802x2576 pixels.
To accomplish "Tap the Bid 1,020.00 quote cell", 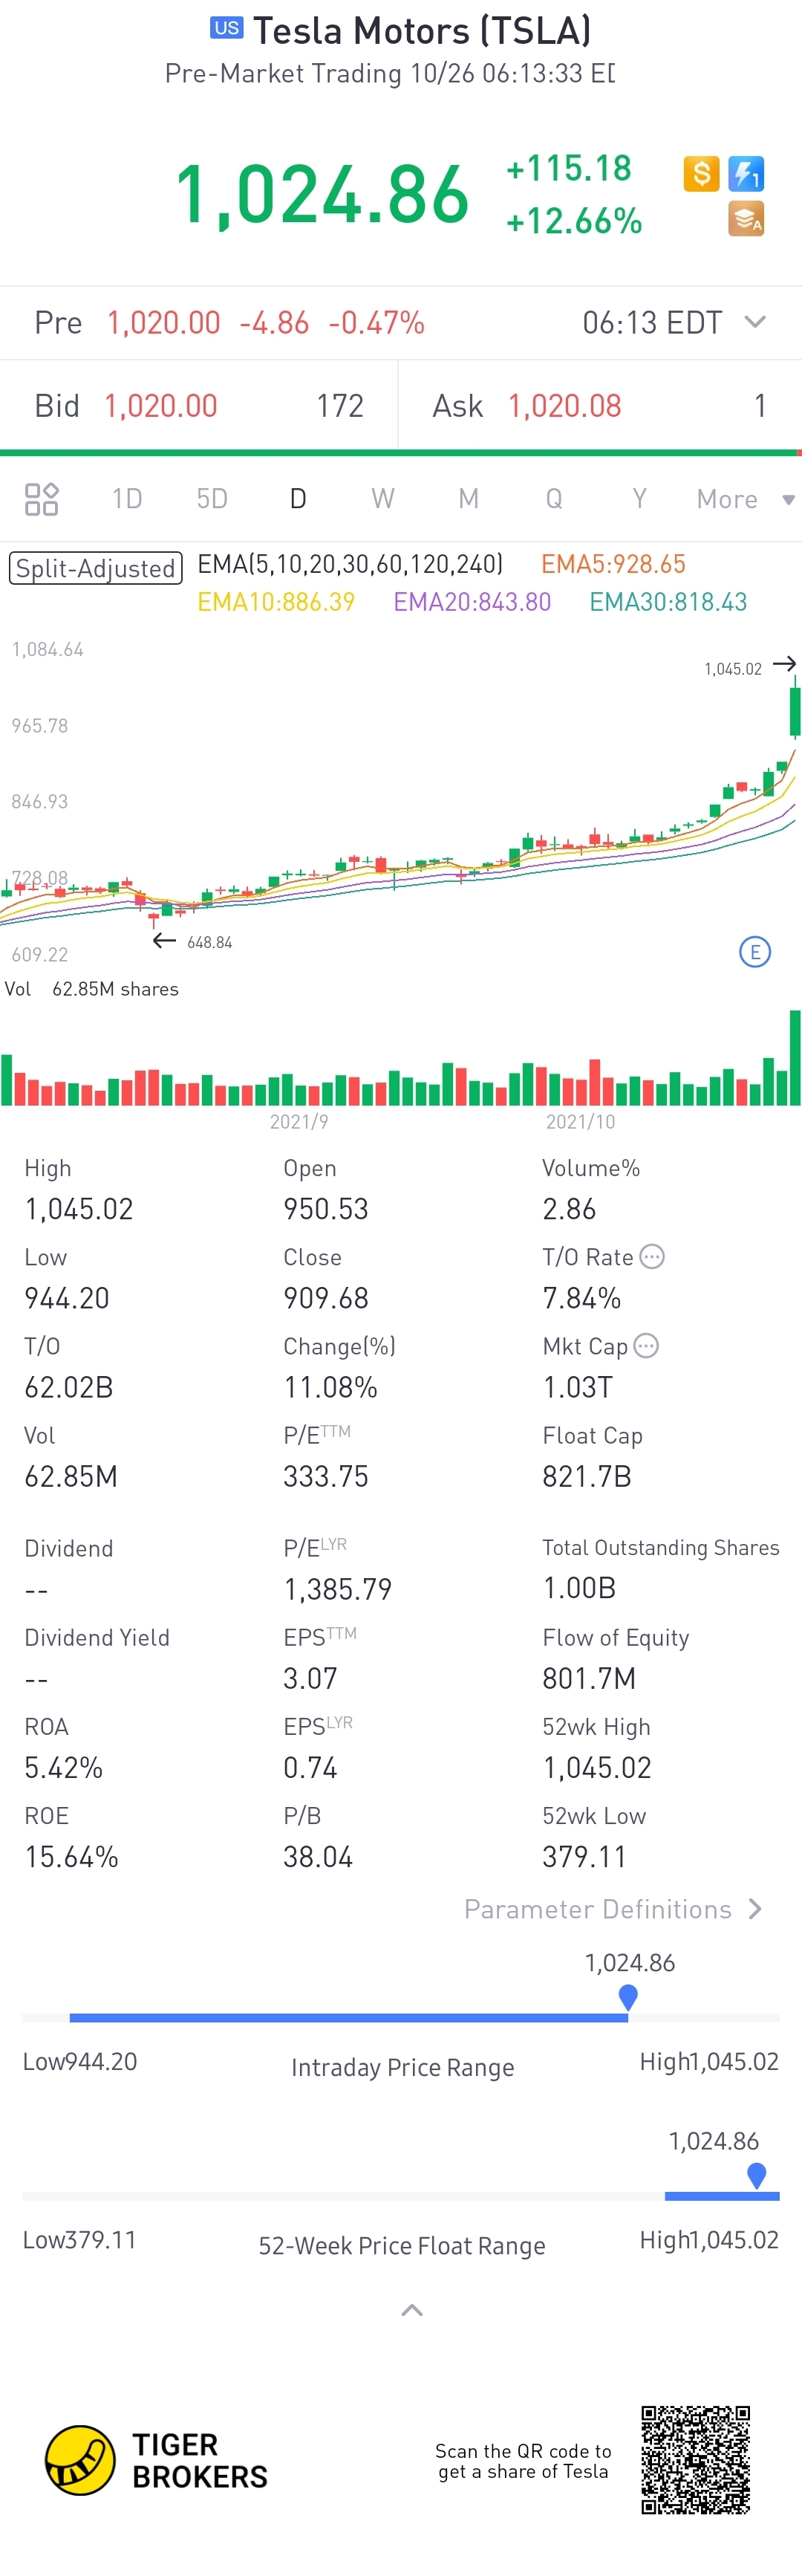I will pos(199,405).
